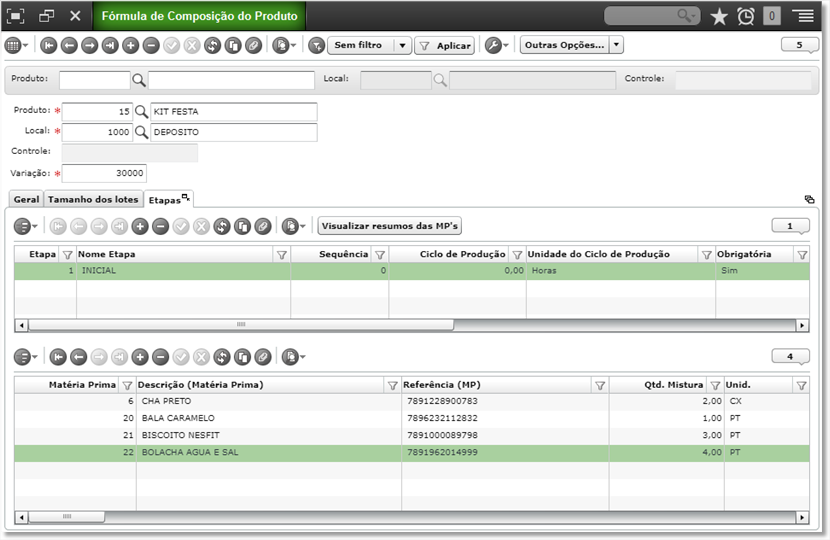Filter the Nome Etapa column
This screenshot has height=540, width=830.
pyautogui.click(x=282, y=255)
